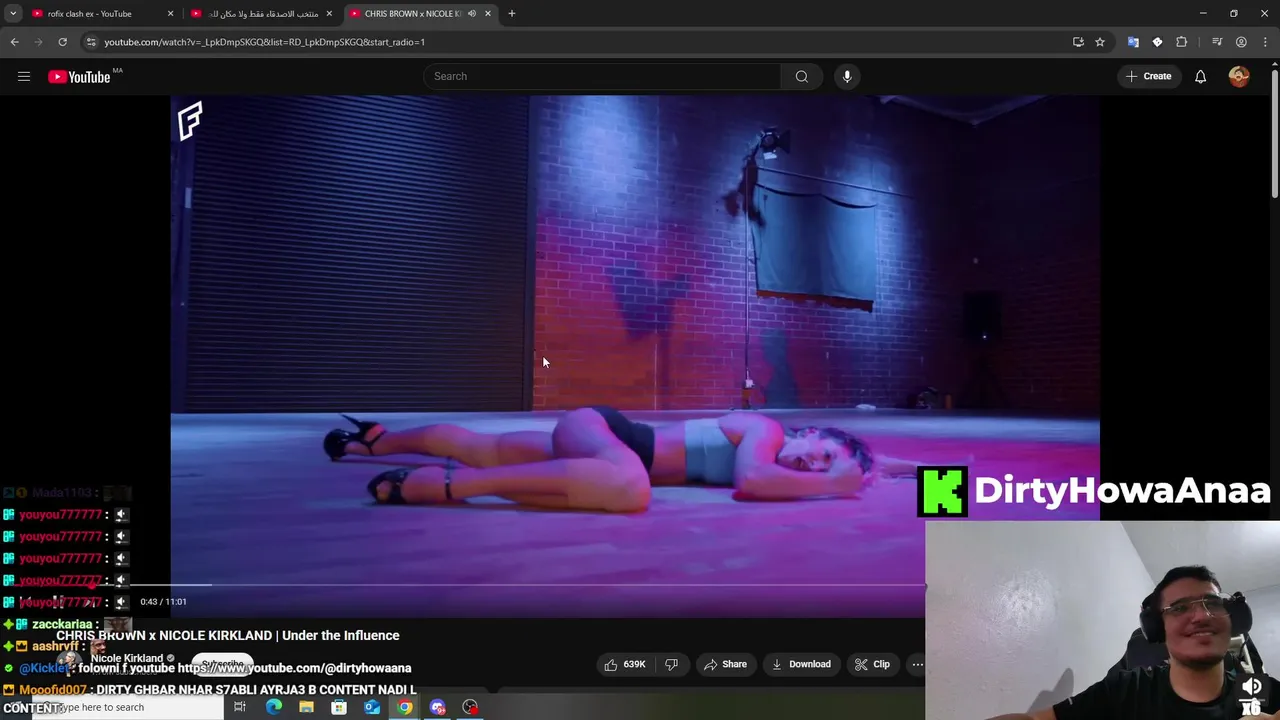
Task: Go to the YouTube home logo
Action: (79, 77)
